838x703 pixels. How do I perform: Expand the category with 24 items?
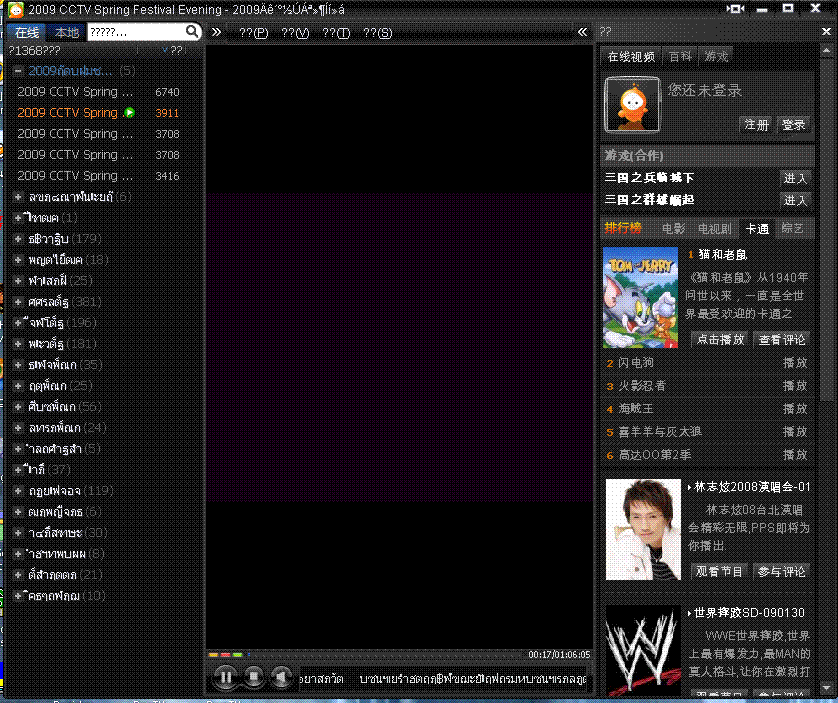tap(18, 428)
